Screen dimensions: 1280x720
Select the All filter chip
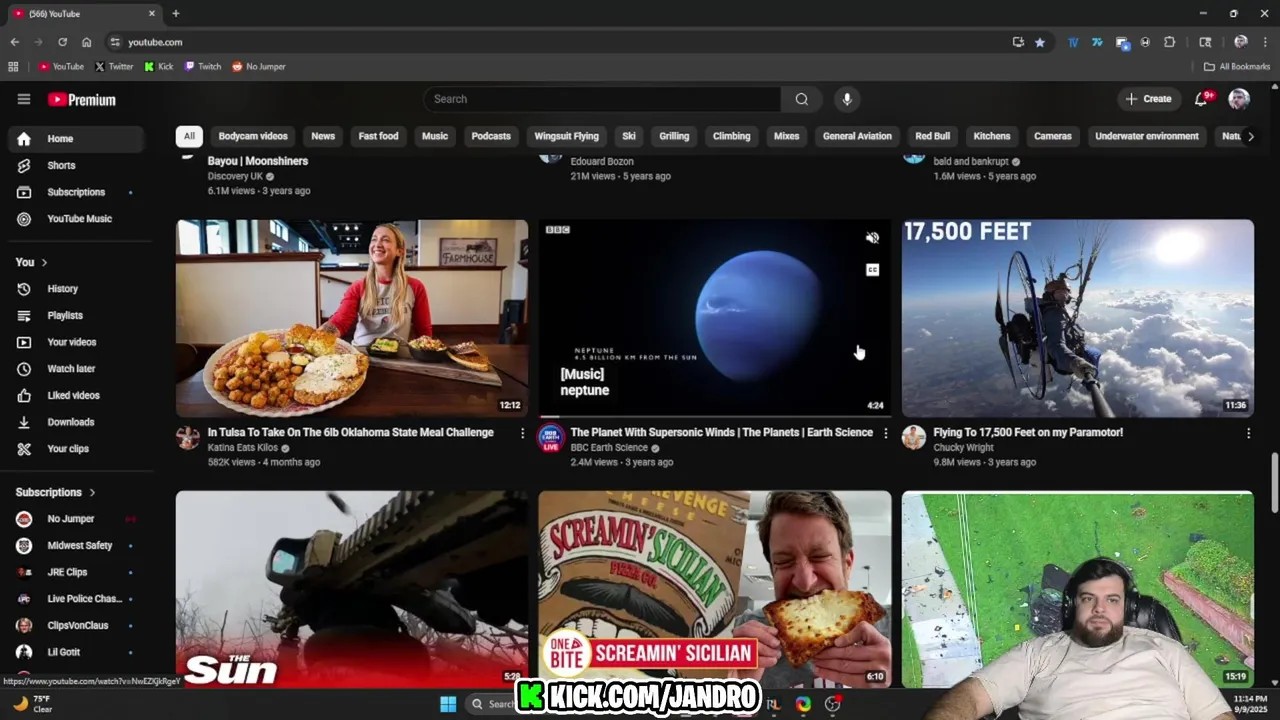(189, 136)
